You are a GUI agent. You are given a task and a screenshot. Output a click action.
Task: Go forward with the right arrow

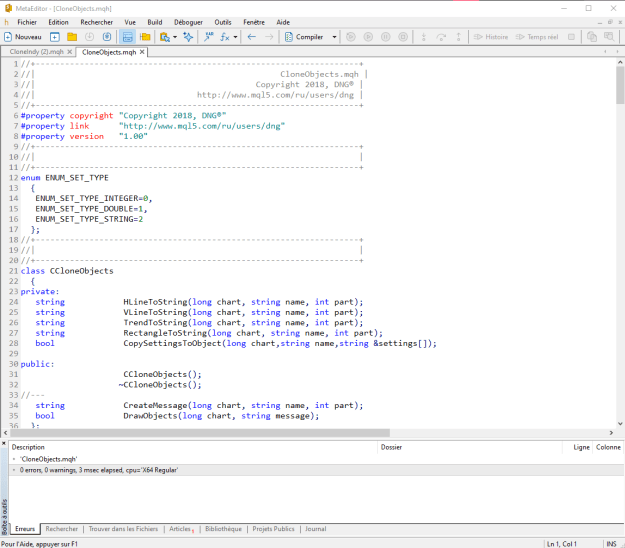tap(269, 37)
